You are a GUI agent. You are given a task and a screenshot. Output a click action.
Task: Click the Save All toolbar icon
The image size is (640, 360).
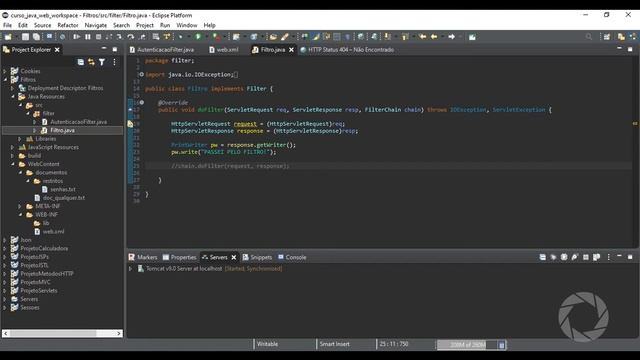[x=36, y=37]
